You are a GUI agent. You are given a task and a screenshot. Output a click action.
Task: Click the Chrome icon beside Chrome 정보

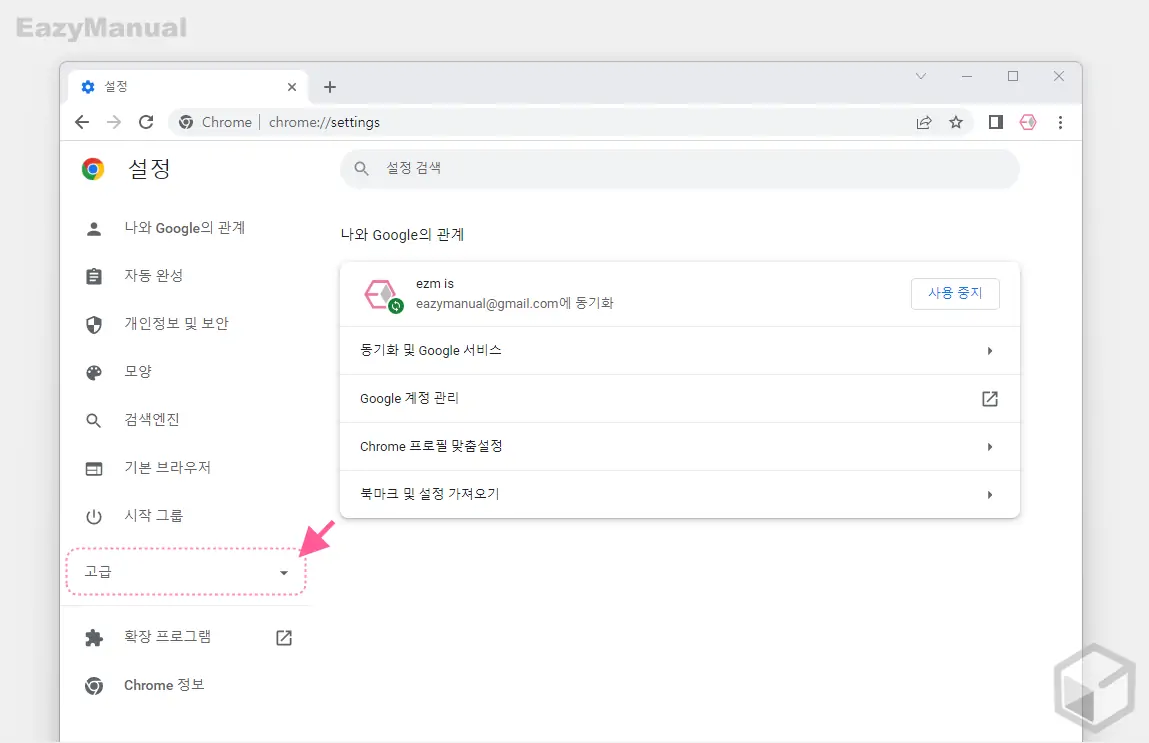pos(94,686)
